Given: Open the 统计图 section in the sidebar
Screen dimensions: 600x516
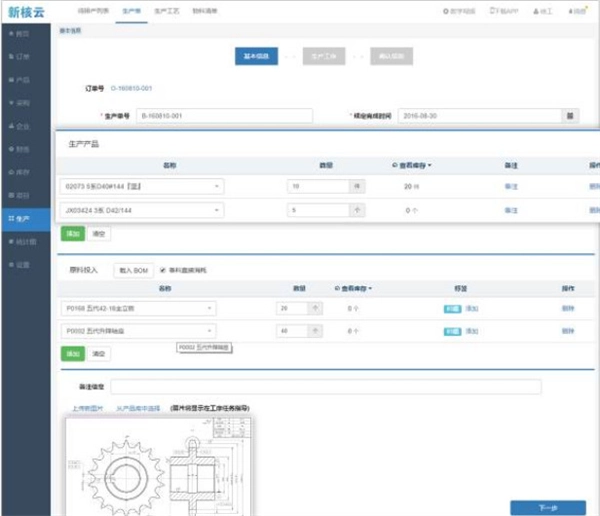Looking at the screenshot, I should coord(22,241).
